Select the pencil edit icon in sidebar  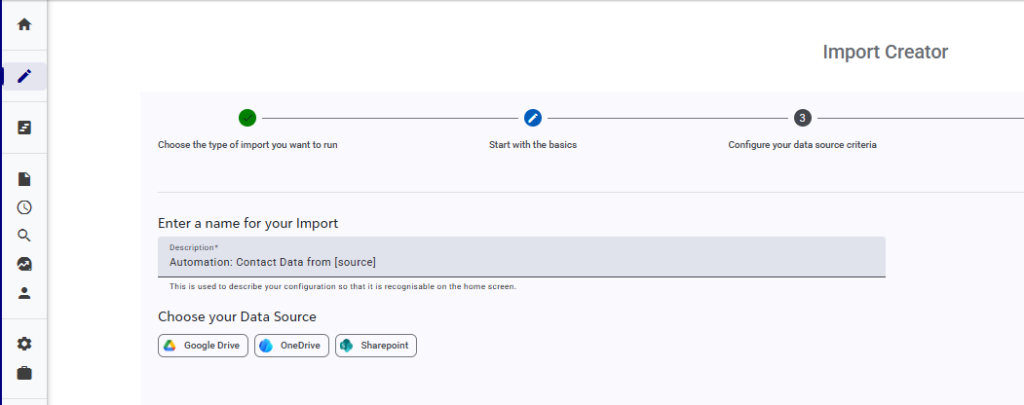pyautogui.click(x=24, y=76)
